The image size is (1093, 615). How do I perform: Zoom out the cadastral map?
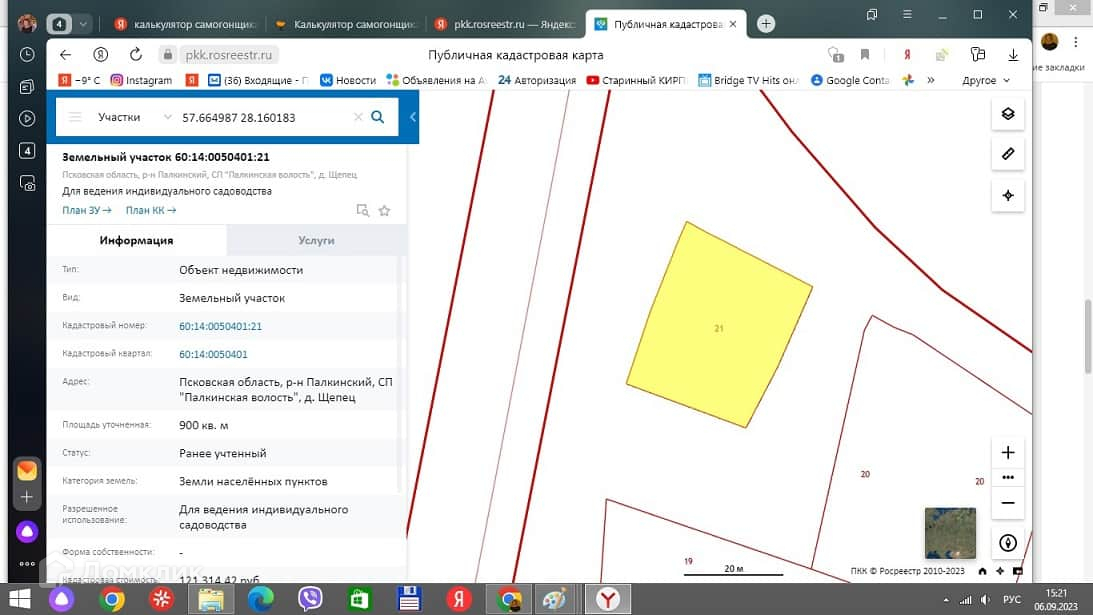coord(1007,503)
